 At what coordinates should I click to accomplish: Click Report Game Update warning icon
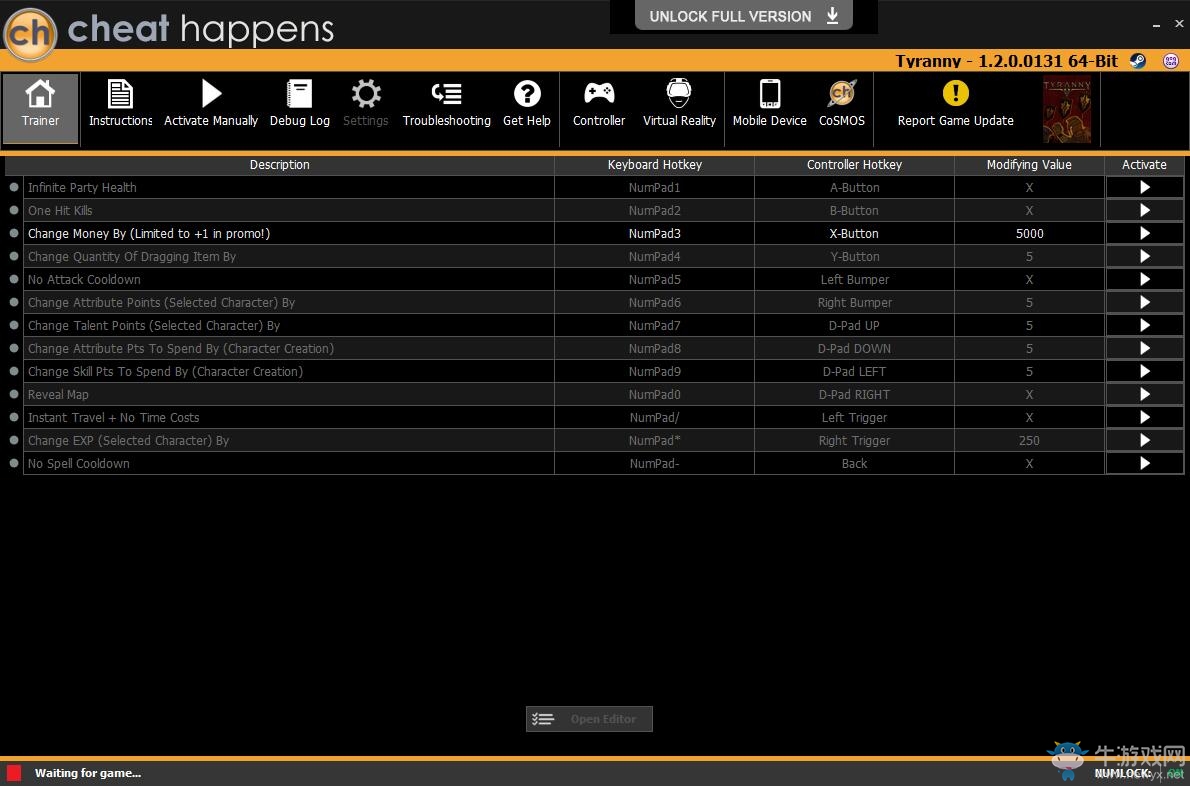[x=955, y=93]
